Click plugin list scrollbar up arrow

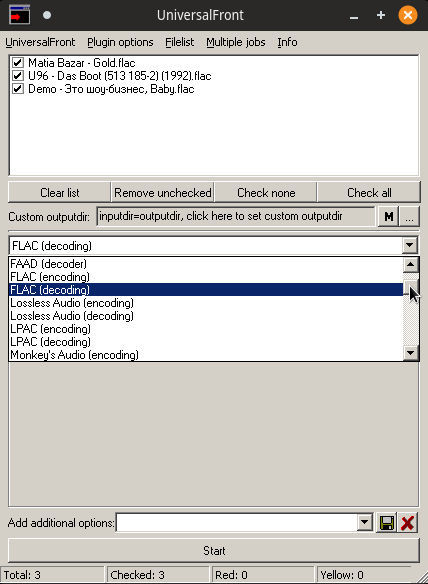(410, 264)
